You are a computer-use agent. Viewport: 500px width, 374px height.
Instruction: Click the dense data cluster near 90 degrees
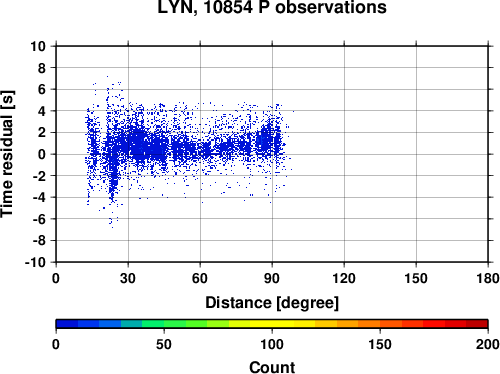point(270,138)
